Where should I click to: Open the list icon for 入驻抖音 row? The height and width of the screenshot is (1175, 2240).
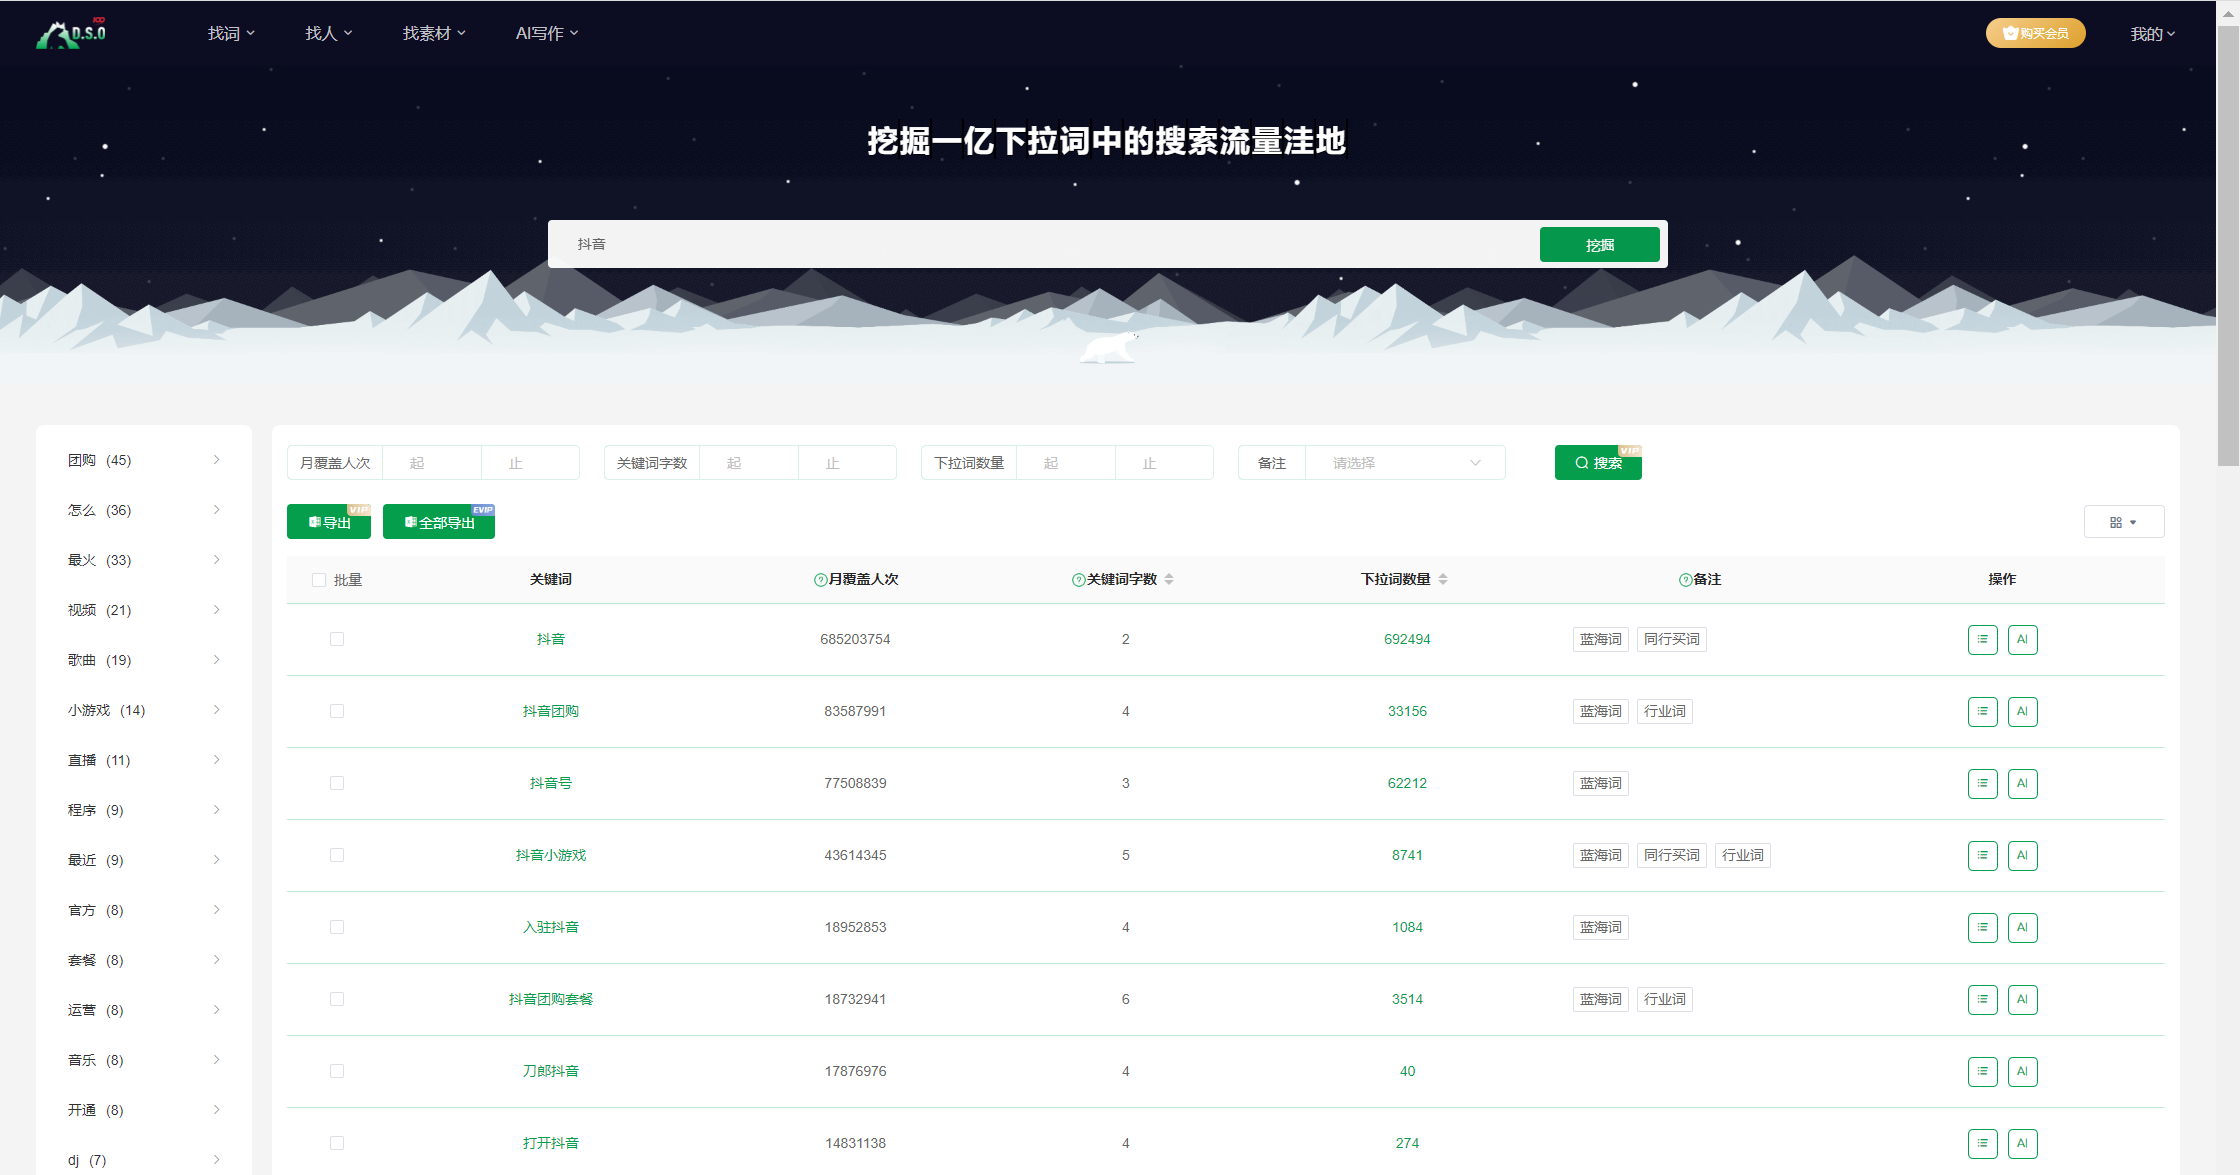tap(1982, 927)
